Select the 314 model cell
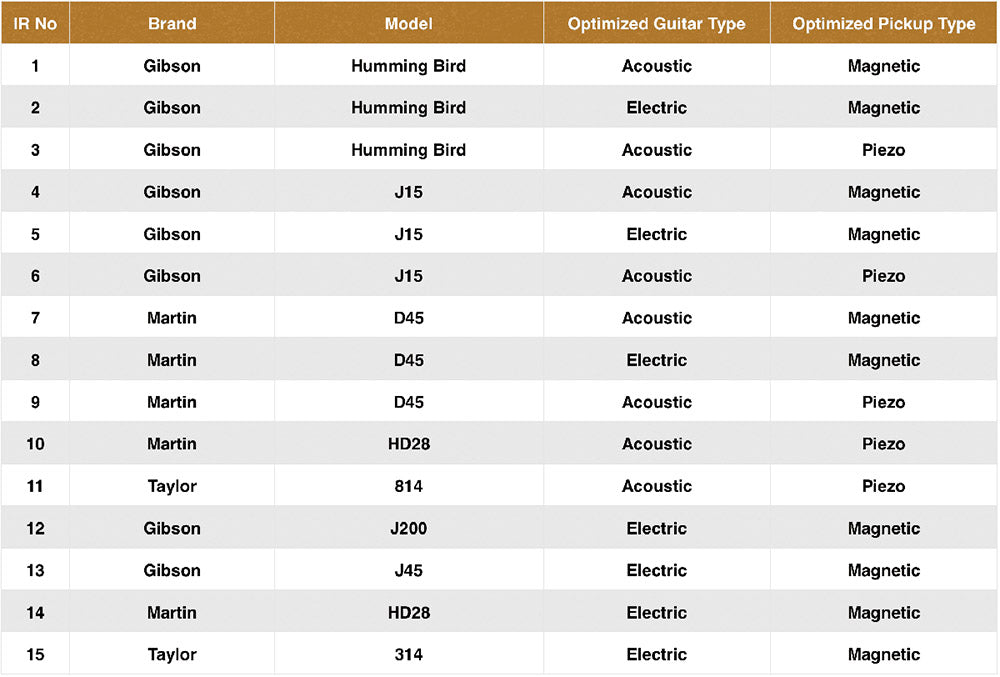This screenshot has height=677, width=1000. coord(408,654)
